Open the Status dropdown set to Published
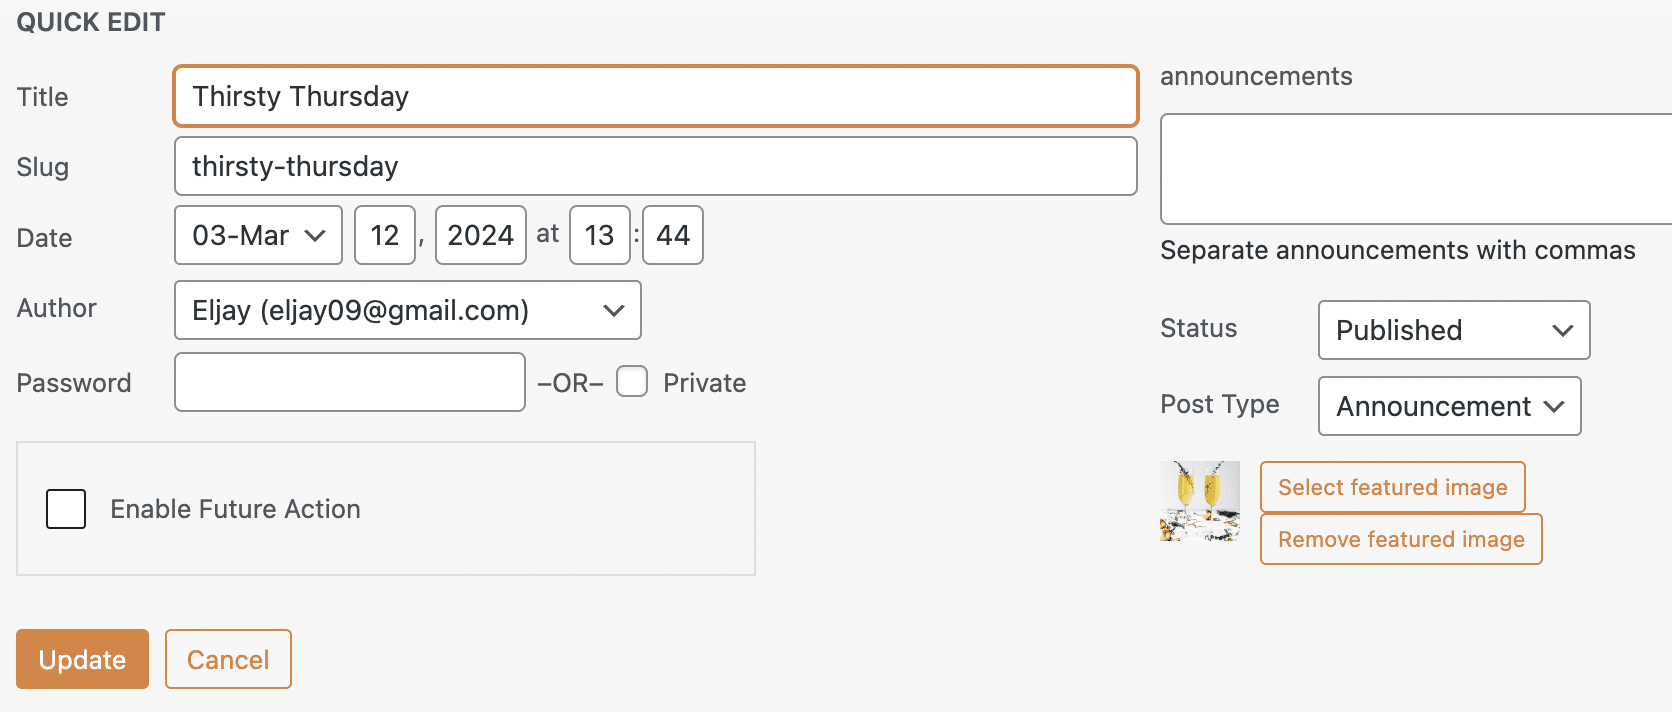Image resolution: width=1672 pixels, height=712 pixels. (x=1454, y=330)
